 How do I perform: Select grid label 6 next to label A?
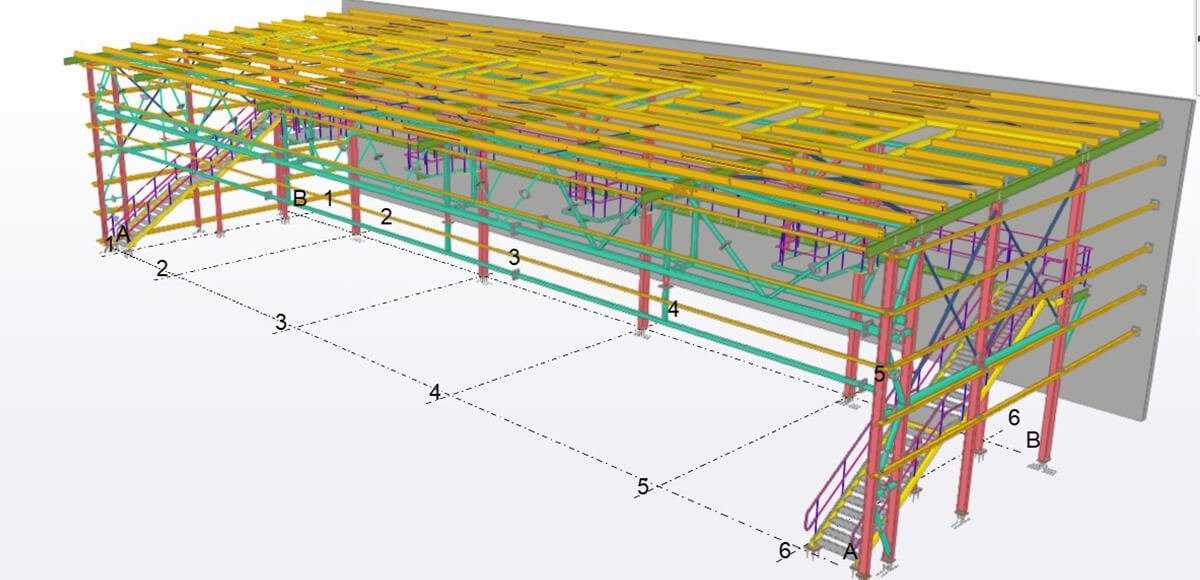tap(785, 549)
